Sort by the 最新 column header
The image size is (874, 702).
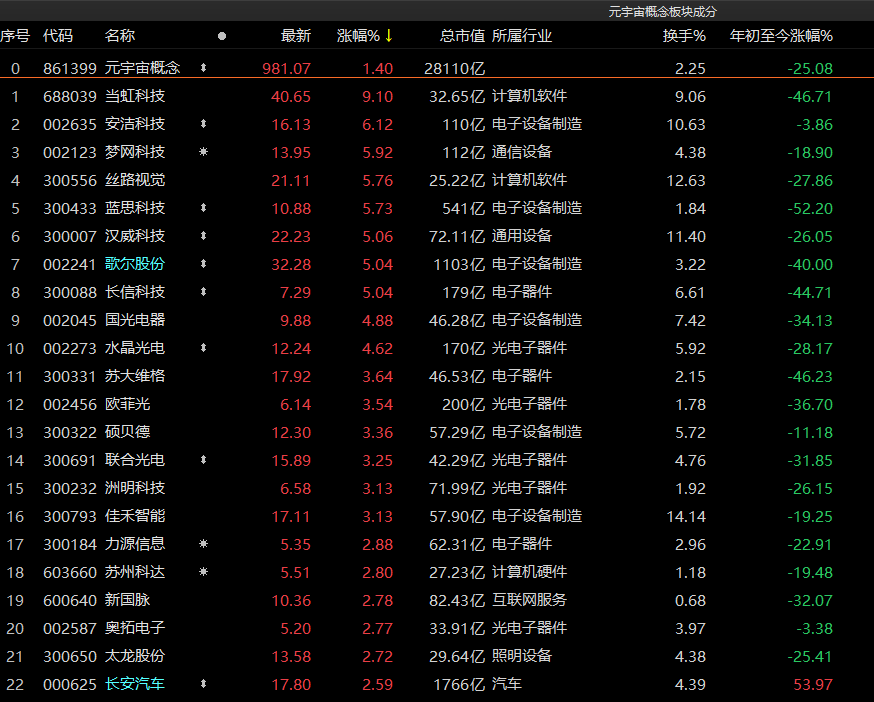(295, 36)
